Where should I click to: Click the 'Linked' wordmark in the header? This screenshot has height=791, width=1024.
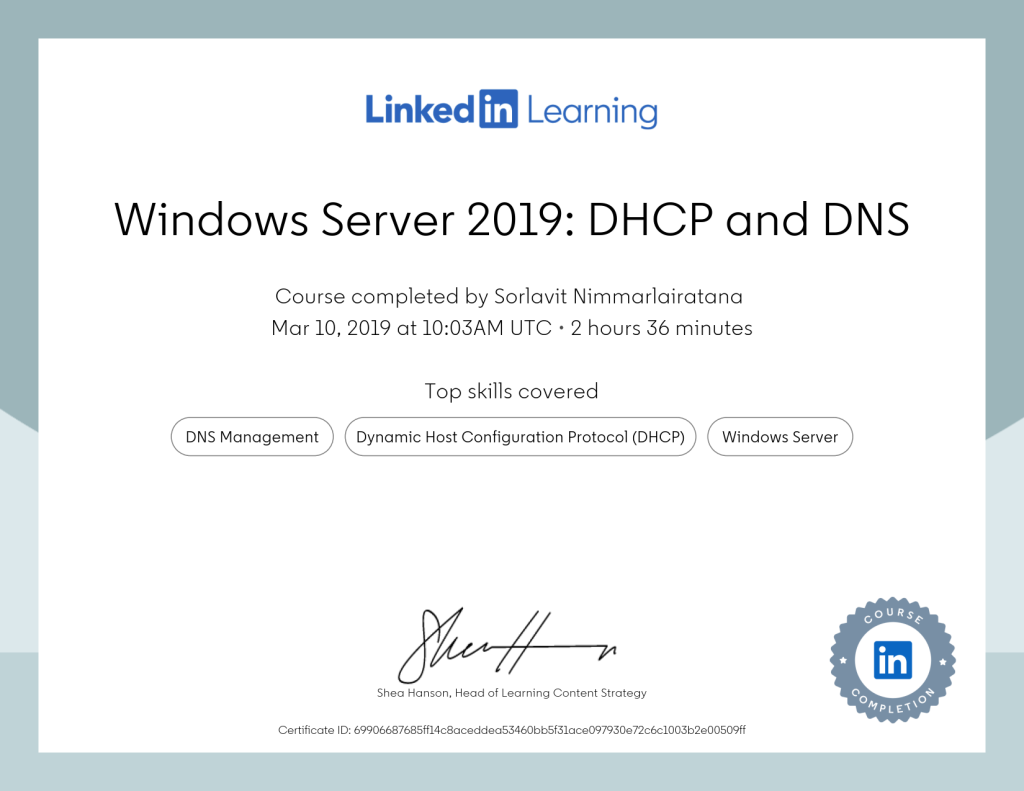[420, 109]
